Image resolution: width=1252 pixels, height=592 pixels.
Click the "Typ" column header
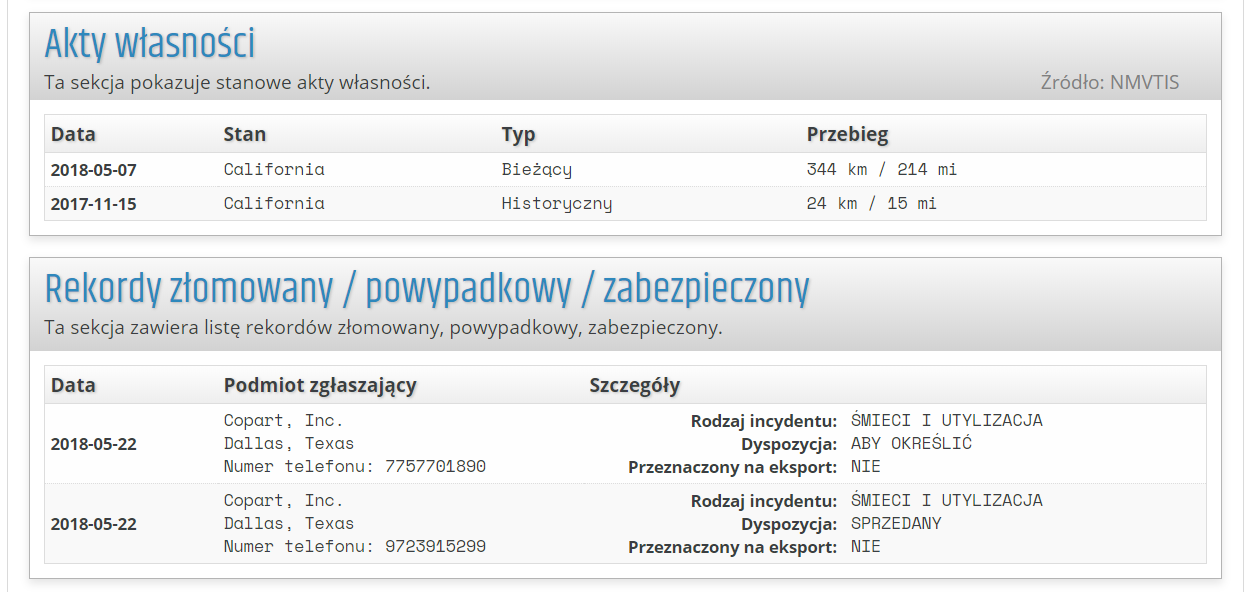click(x=518, y=134)
